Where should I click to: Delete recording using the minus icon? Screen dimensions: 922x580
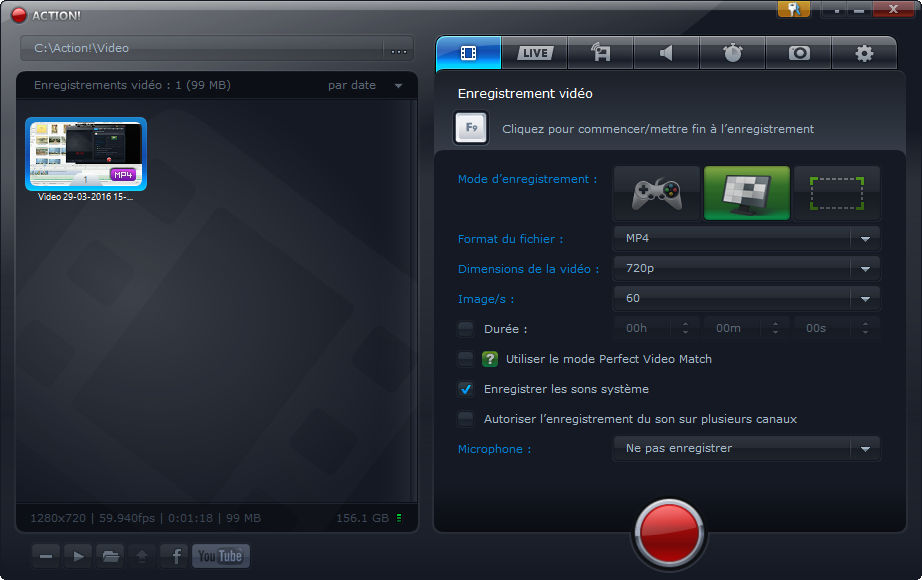(x=45, y=555)
